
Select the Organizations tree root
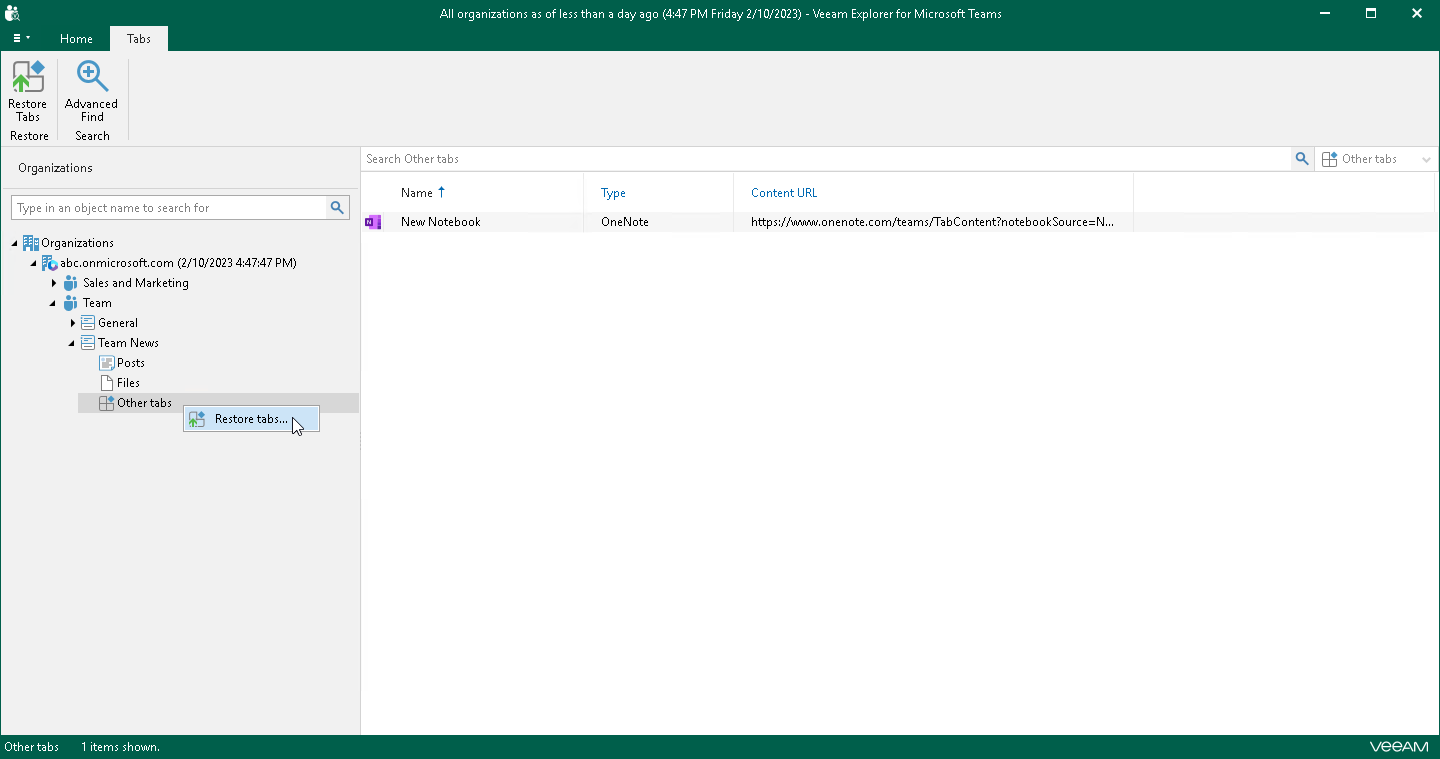tap(77, 243)
